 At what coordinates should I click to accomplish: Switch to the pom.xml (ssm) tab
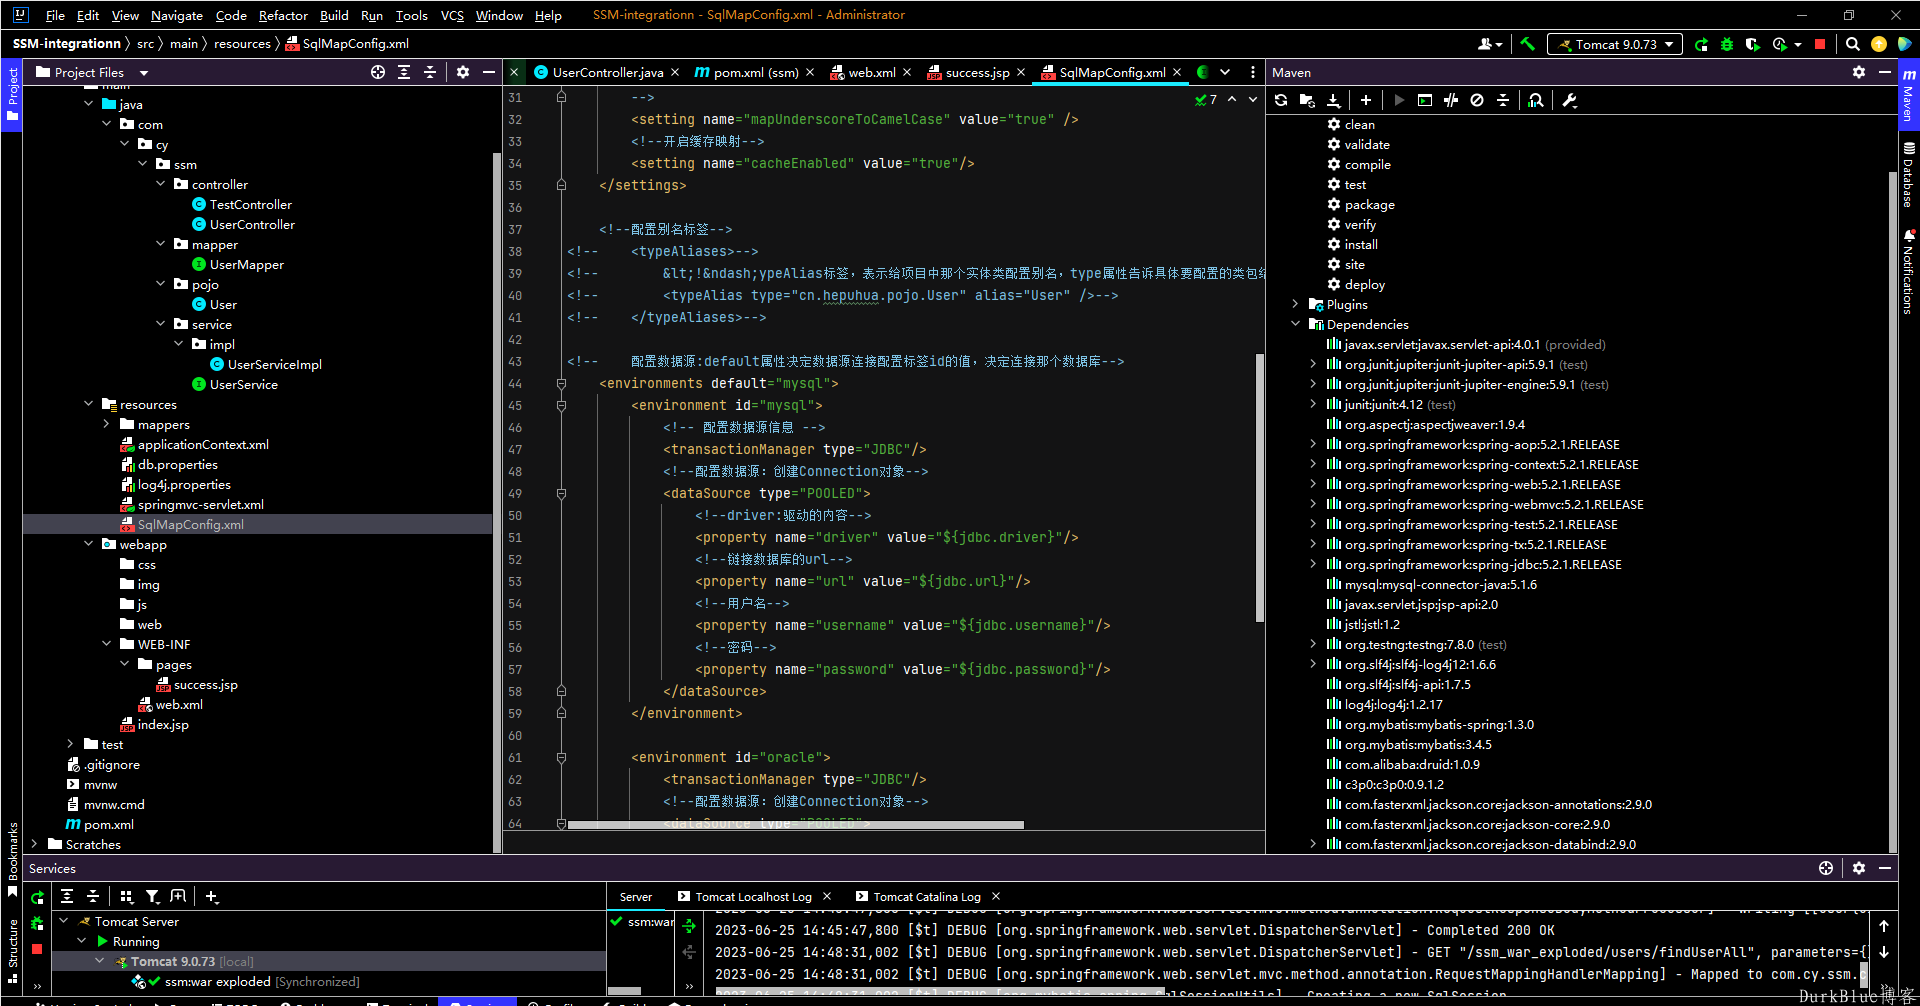755,72
